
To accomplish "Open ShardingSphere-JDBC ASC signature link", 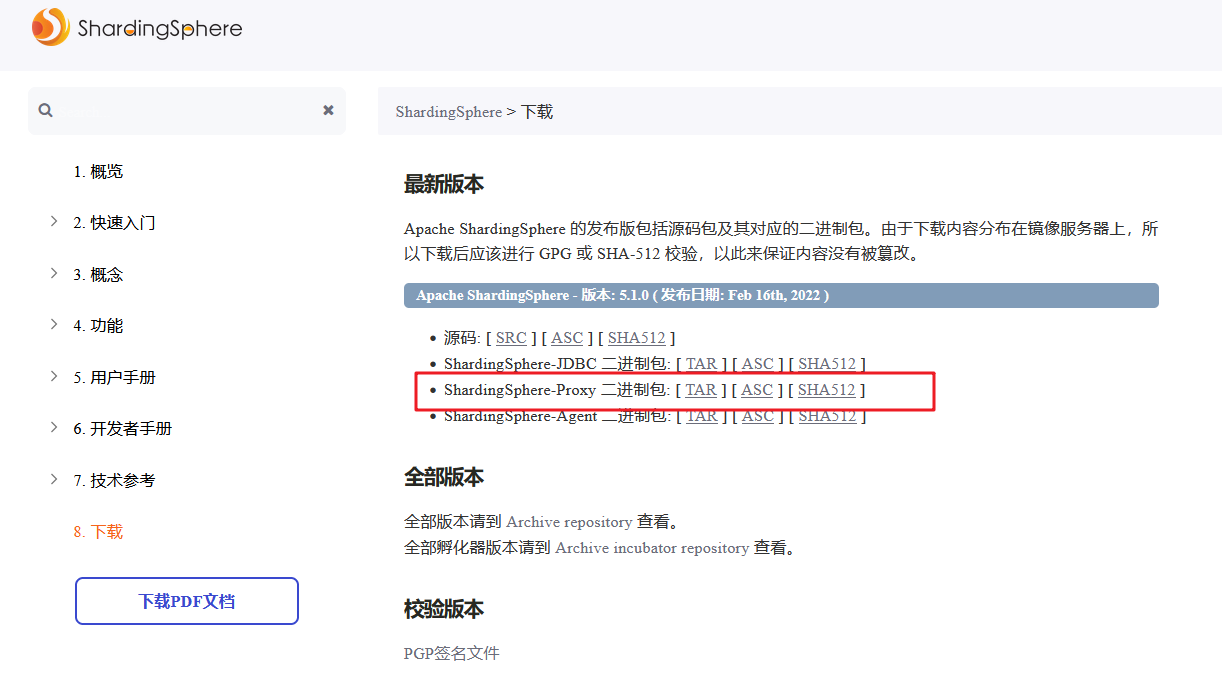I will [757, 364].
